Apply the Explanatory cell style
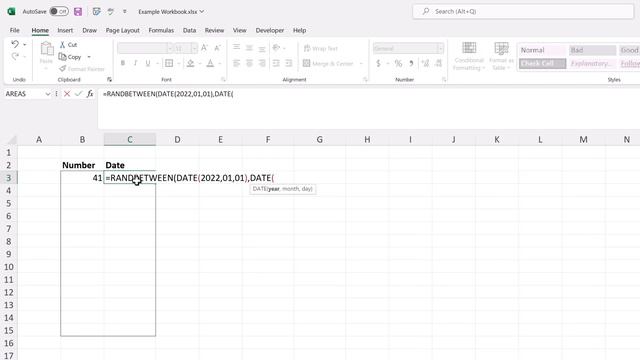Screen dimensions: 640x360 click(x=592, y=64)
